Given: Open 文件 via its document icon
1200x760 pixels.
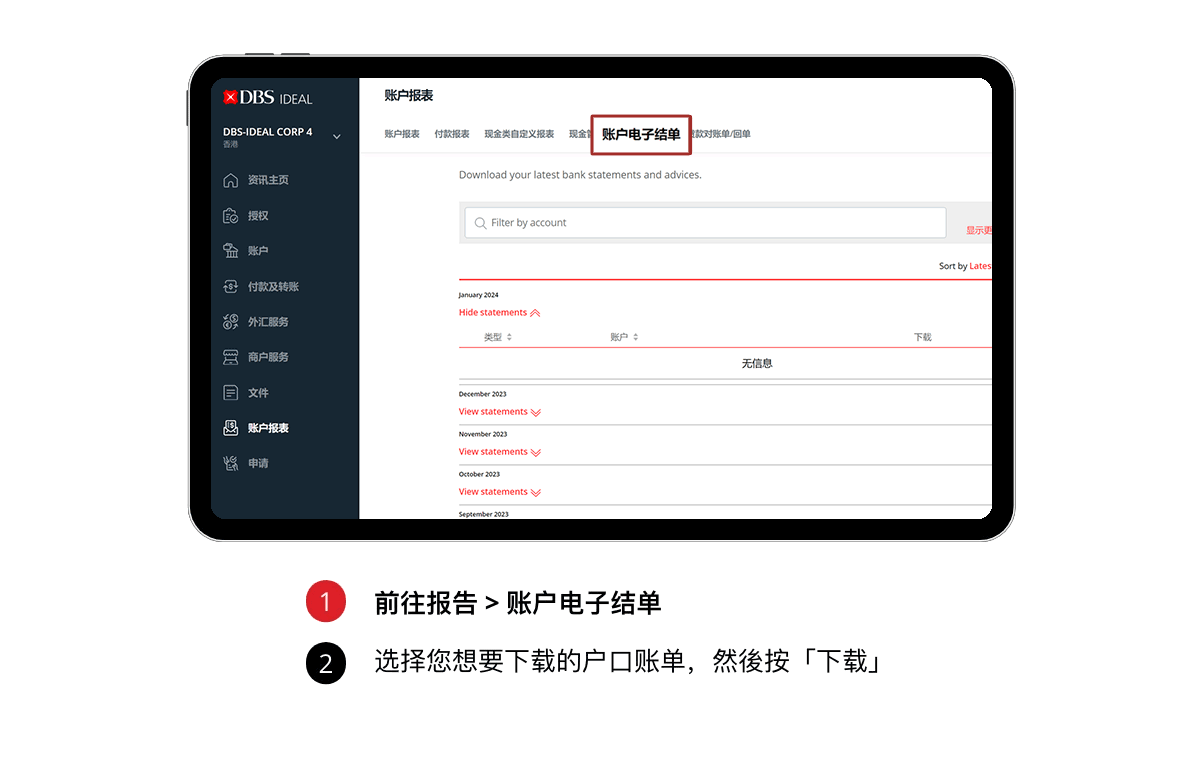Looking at the screenshot, I should [x=230, y=393].
